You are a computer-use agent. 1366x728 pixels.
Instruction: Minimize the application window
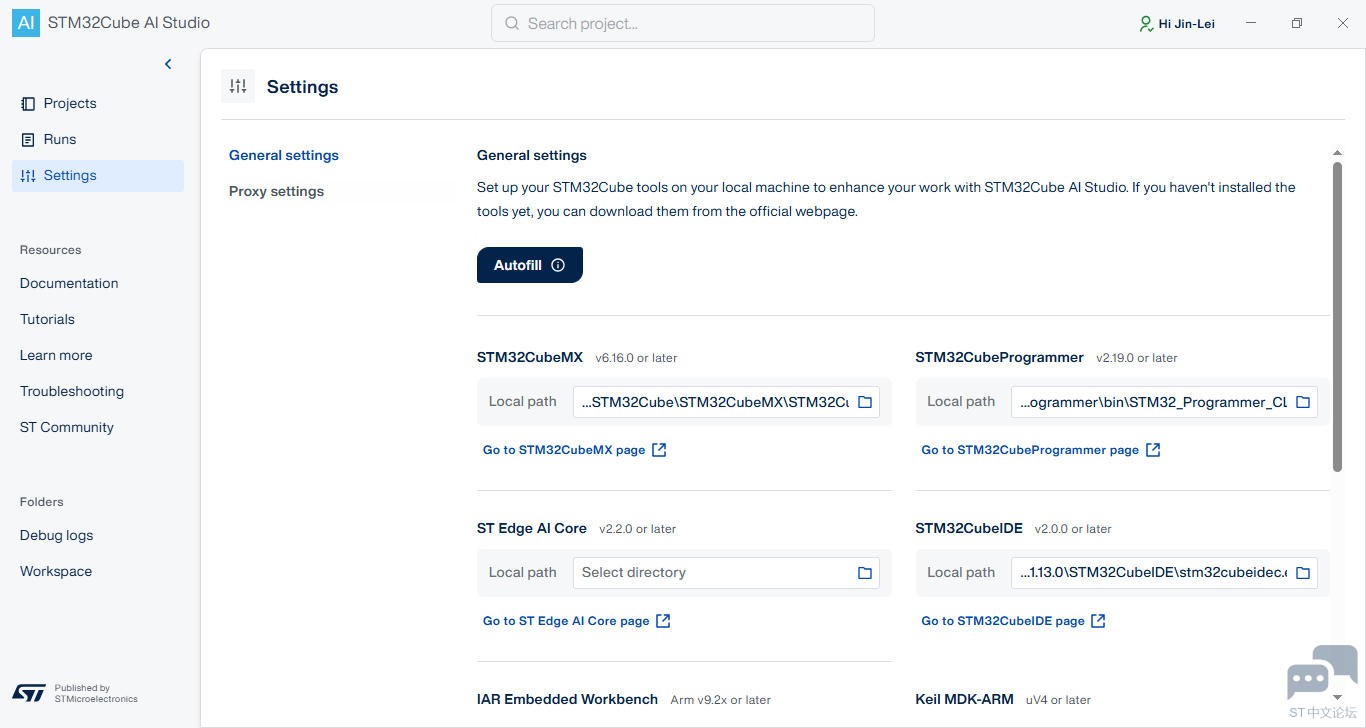tap(1251, 23)
